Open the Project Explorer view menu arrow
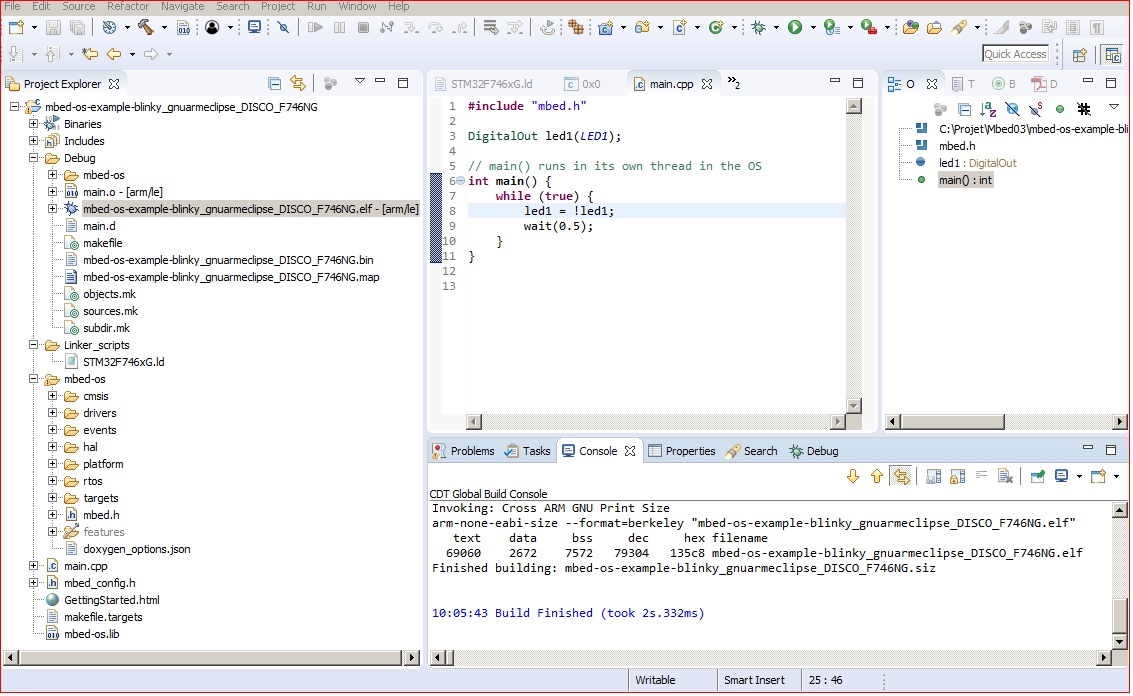1133x696 pixels. 360,83
